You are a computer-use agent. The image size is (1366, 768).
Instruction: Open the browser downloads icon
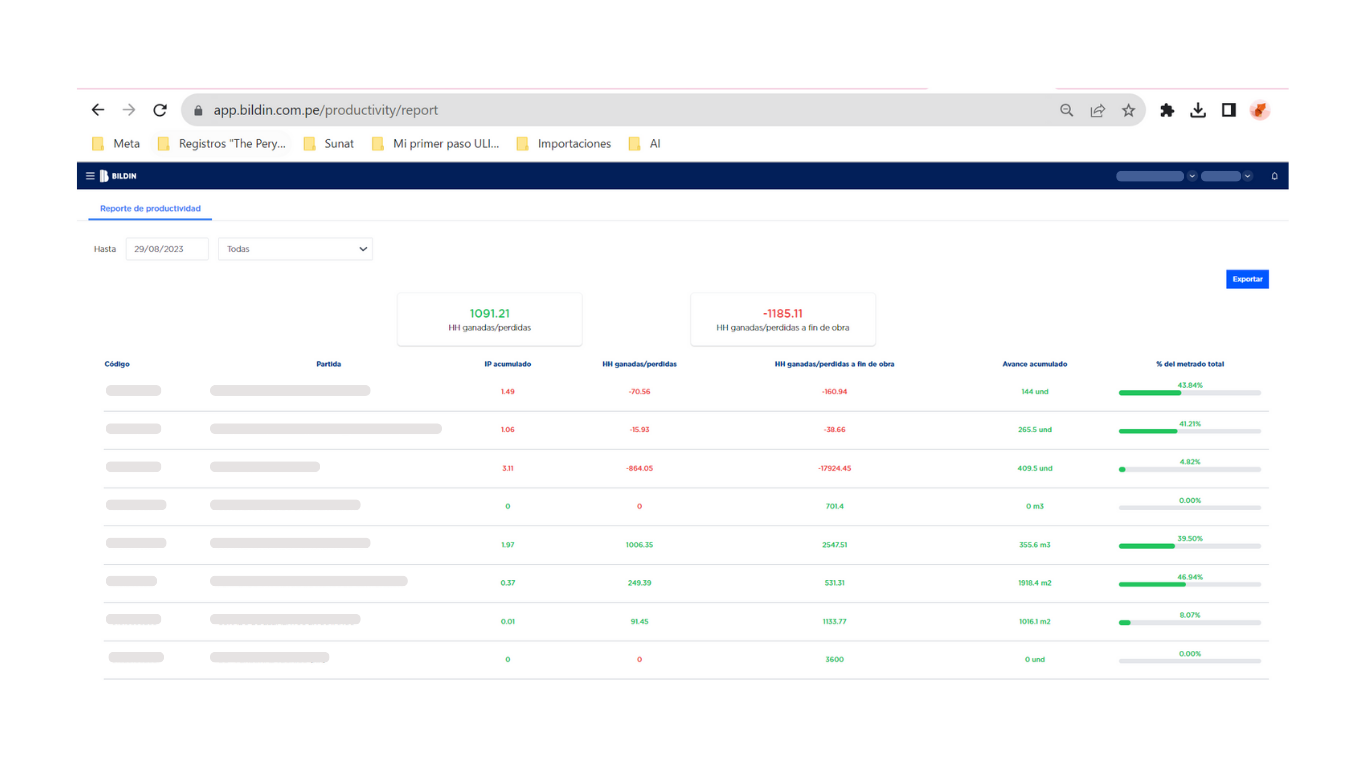[1198, 110]
